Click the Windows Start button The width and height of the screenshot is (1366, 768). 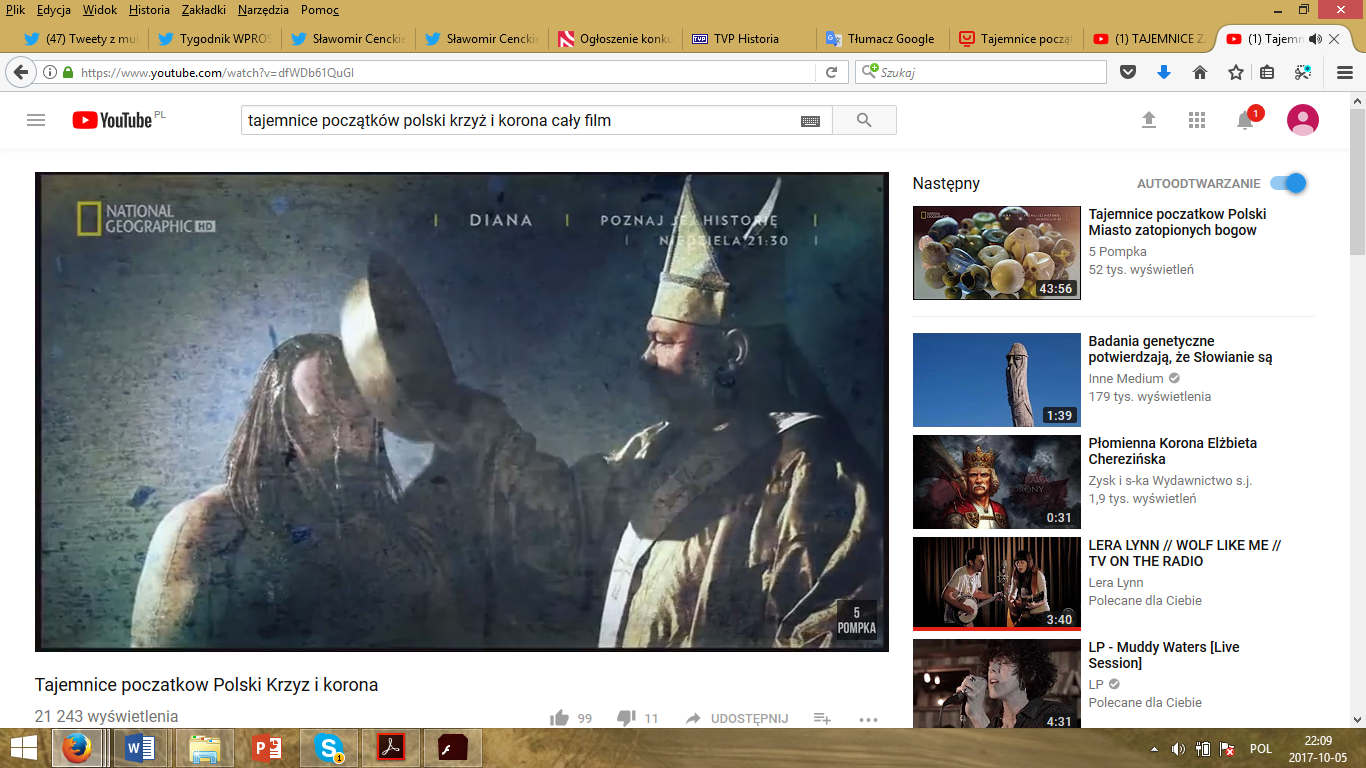[24, 748]
